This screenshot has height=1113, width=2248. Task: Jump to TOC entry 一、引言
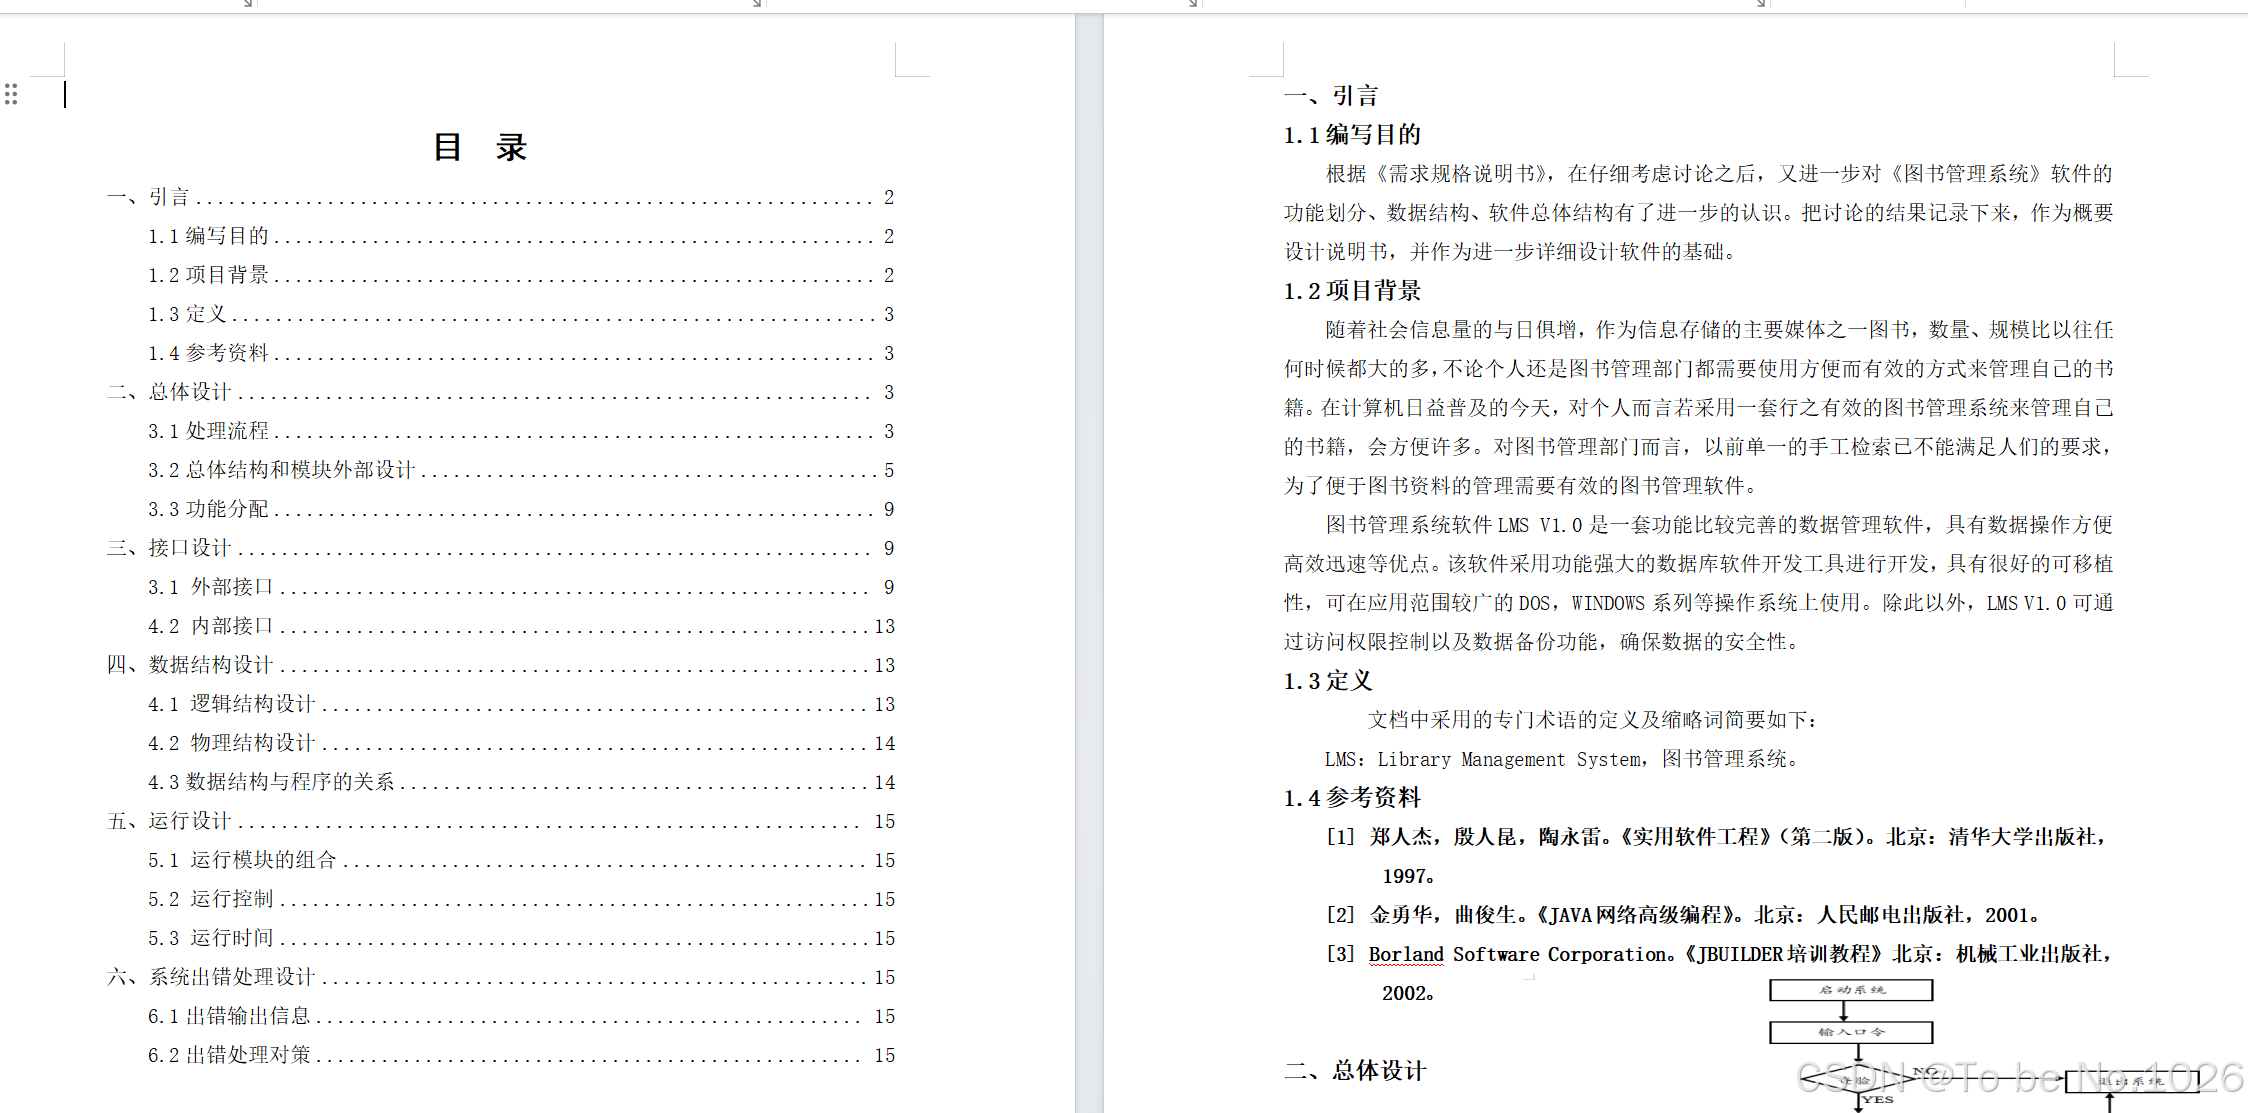[148, 197]
